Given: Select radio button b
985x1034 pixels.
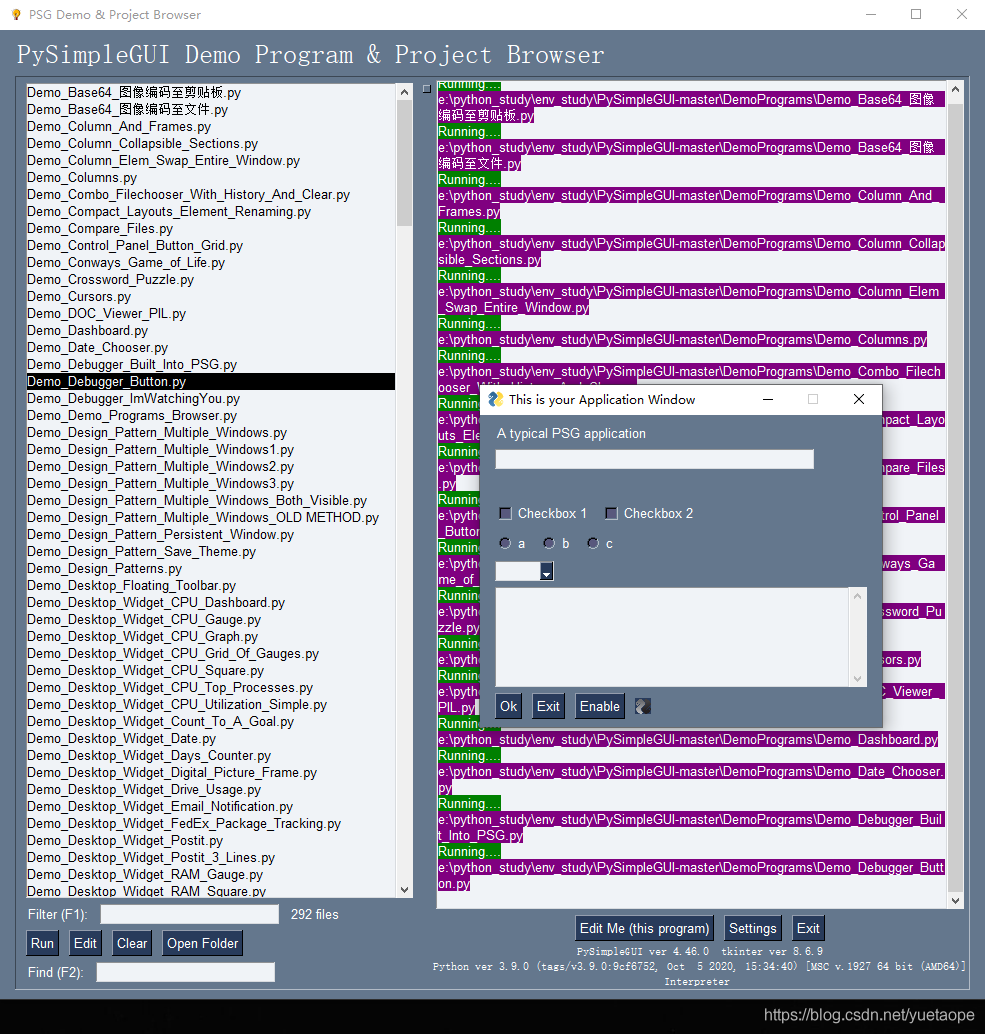Looking at the screenshot, I should click(549, 543).
